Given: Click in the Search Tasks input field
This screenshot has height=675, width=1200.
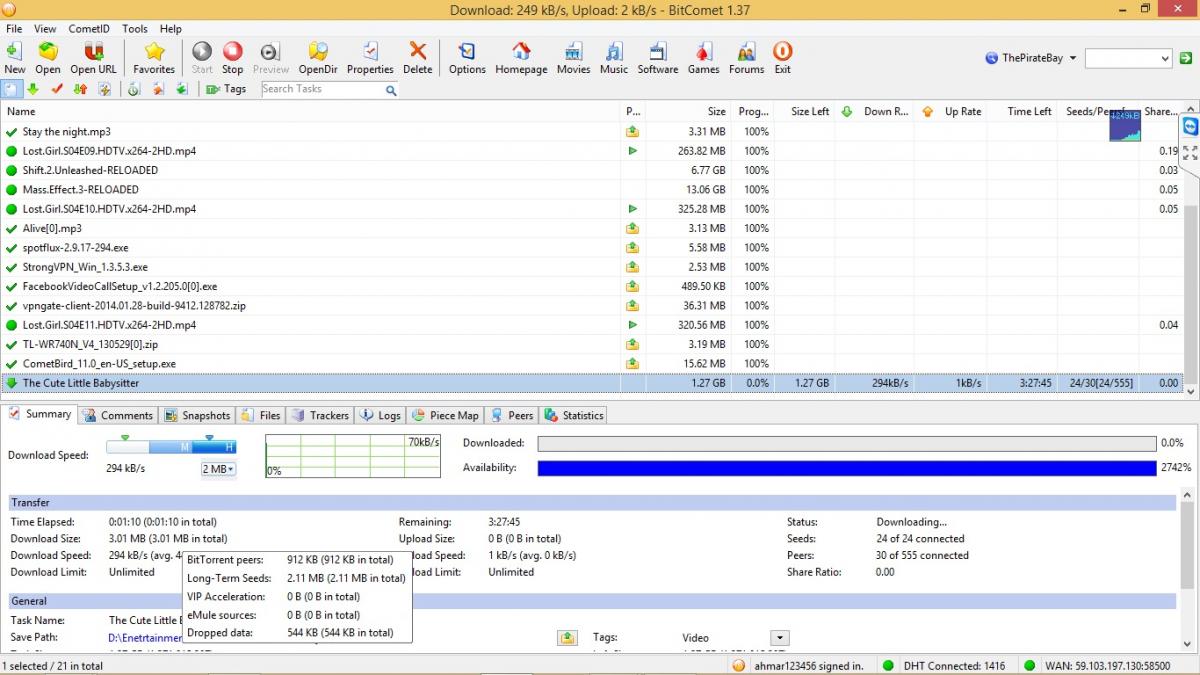Looking at the screenshot, I should [322, 89].
